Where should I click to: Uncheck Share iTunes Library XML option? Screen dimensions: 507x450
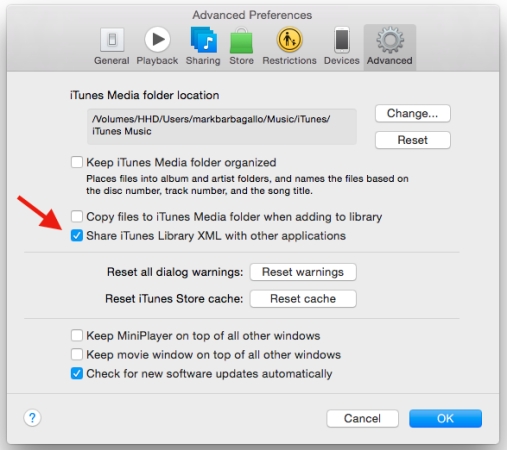point(77,236)
